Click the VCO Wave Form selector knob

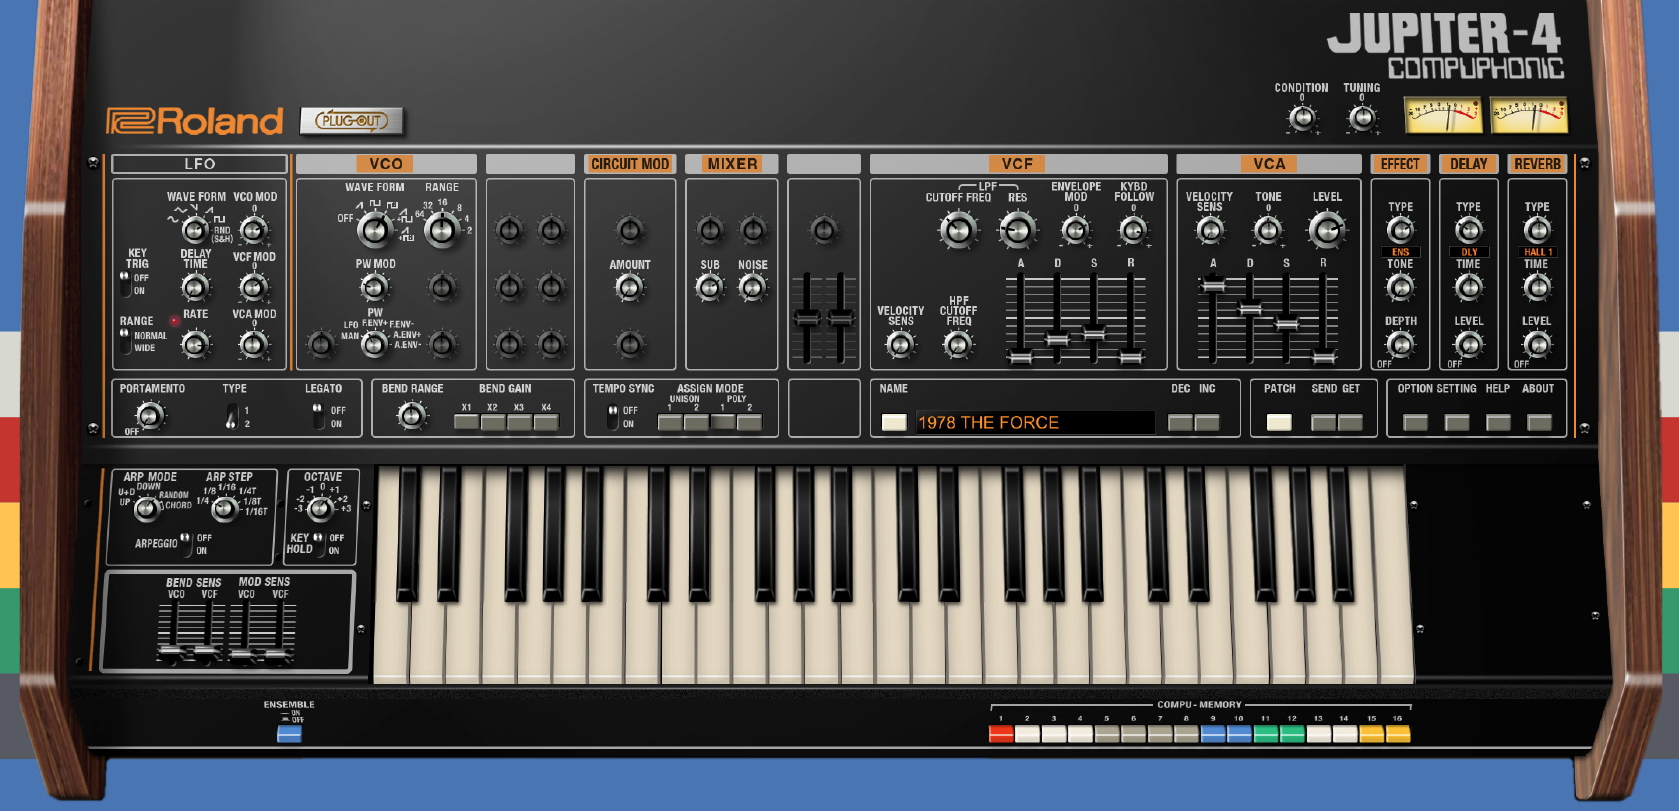pyautogui.click(x=374, y=230)
